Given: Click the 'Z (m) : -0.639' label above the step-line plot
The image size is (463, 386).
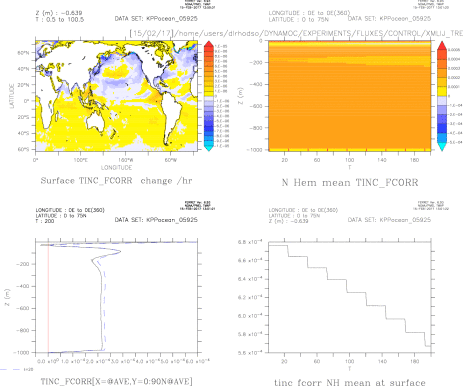Looking at the screenshot, I should pyautogui.click(x=288, y=221).
